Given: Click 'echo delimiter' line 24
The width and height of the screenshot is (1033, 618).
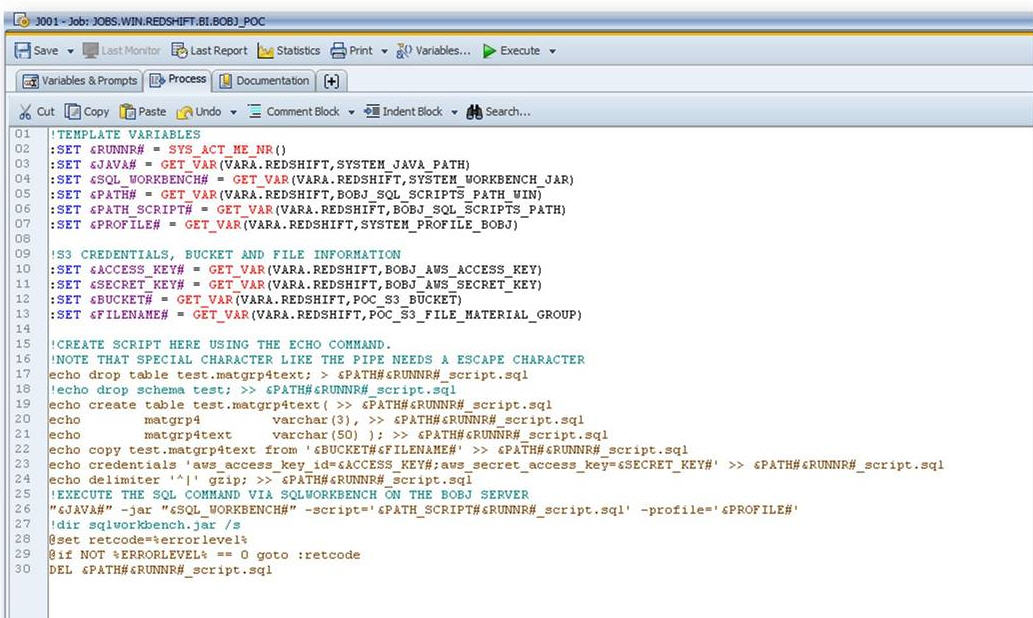Looking at the screenshot, I should pyautogui.click(x=260, y=480).
